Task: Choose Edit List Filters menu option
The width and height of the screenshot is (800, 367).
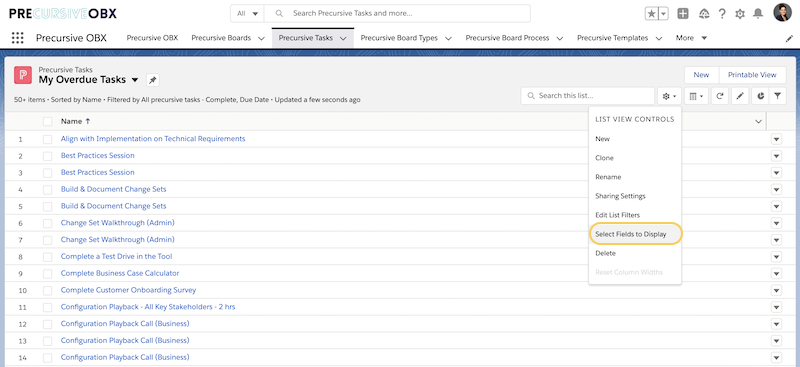Action: coord(635,215)
